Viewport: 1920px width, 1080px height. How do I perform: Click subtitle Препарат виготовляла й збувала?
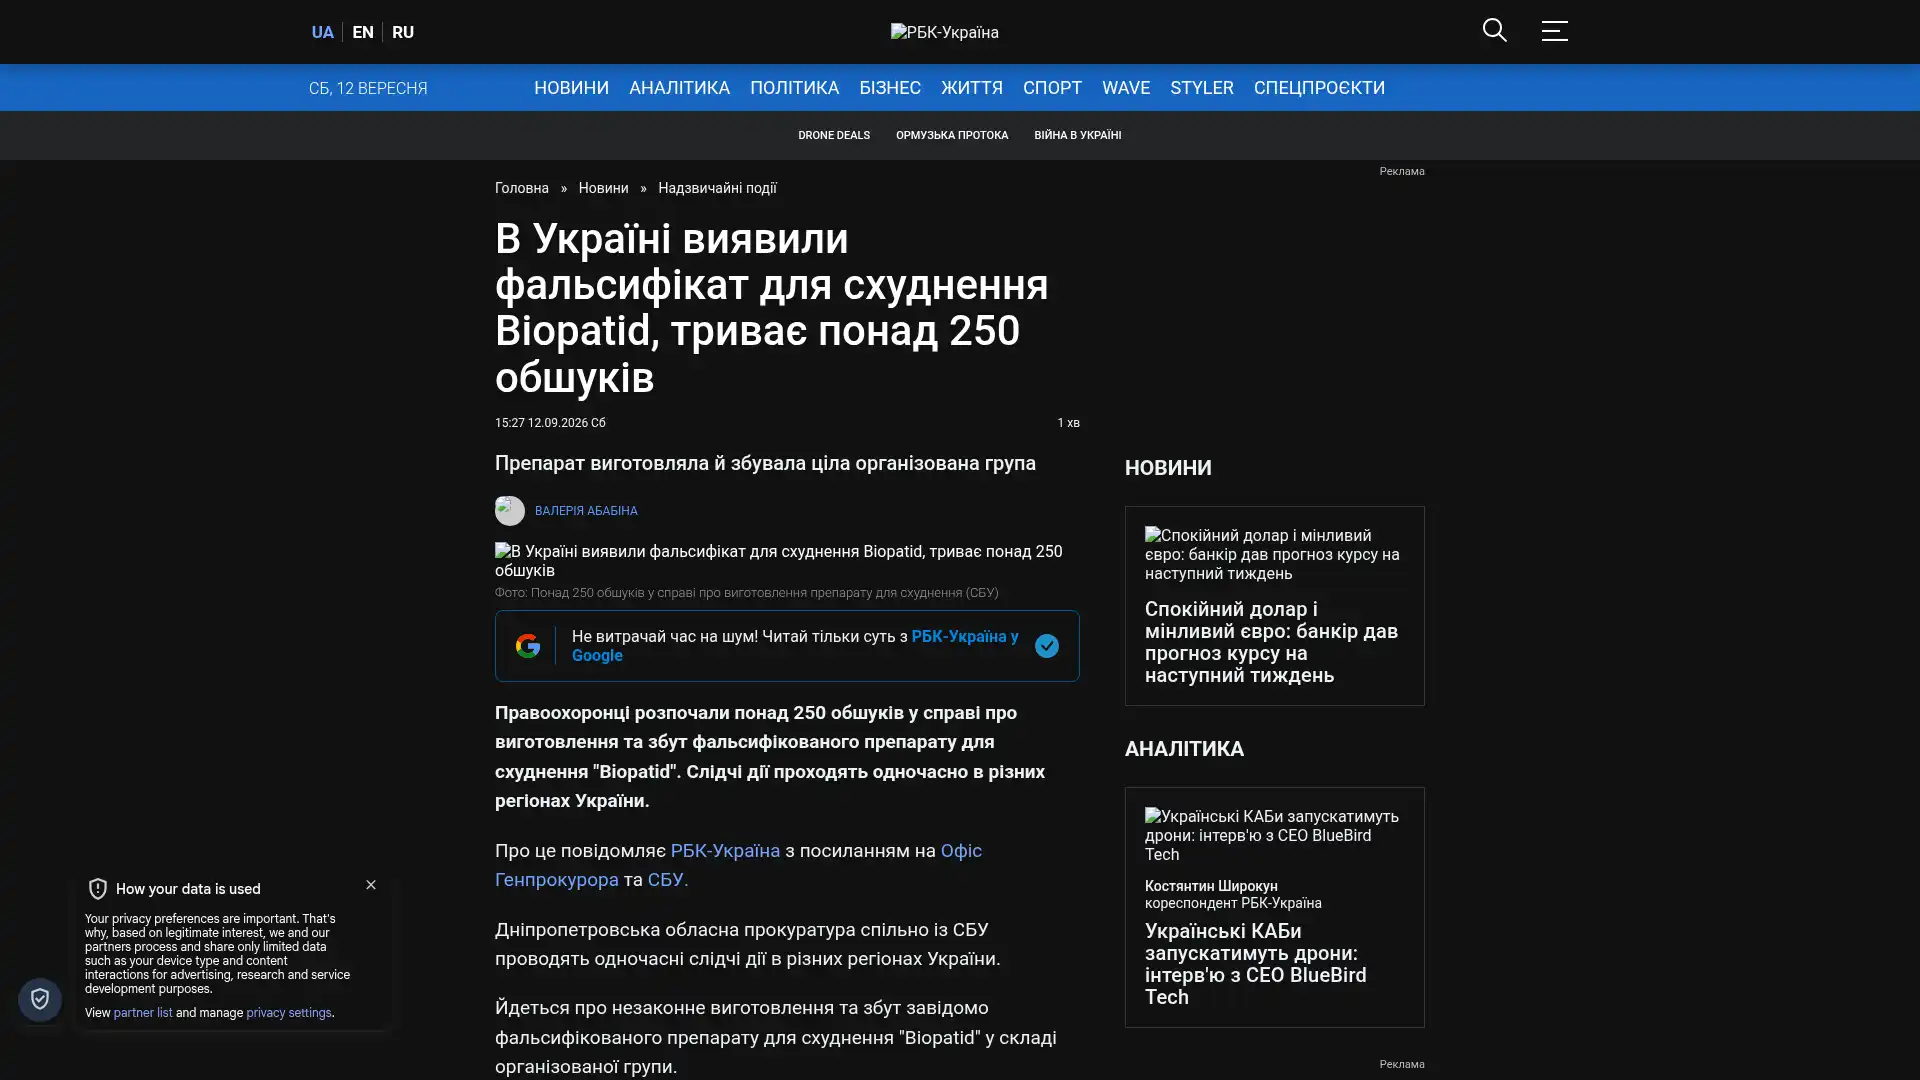(765, 463)
